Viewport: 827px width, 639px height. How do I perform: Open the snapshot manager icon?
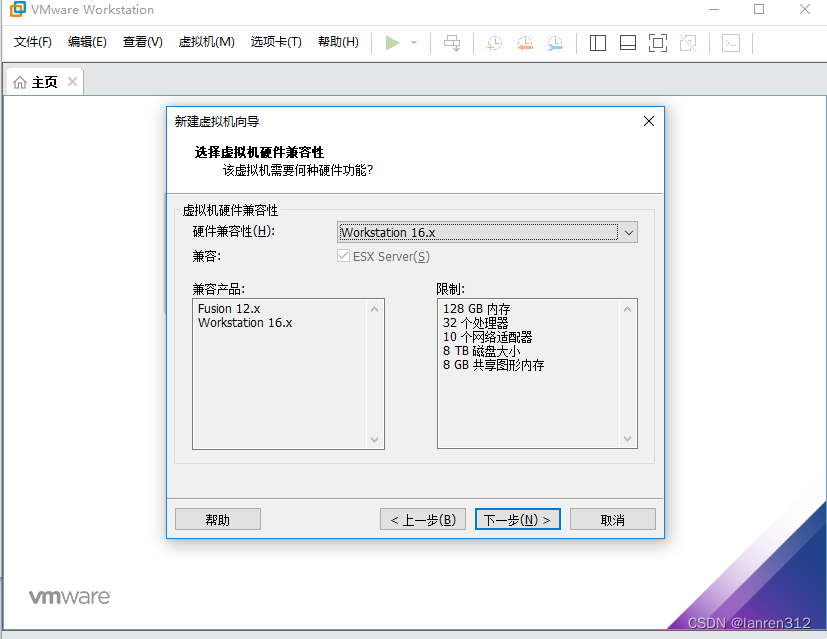pyautogui.click(x=555, y=43)
